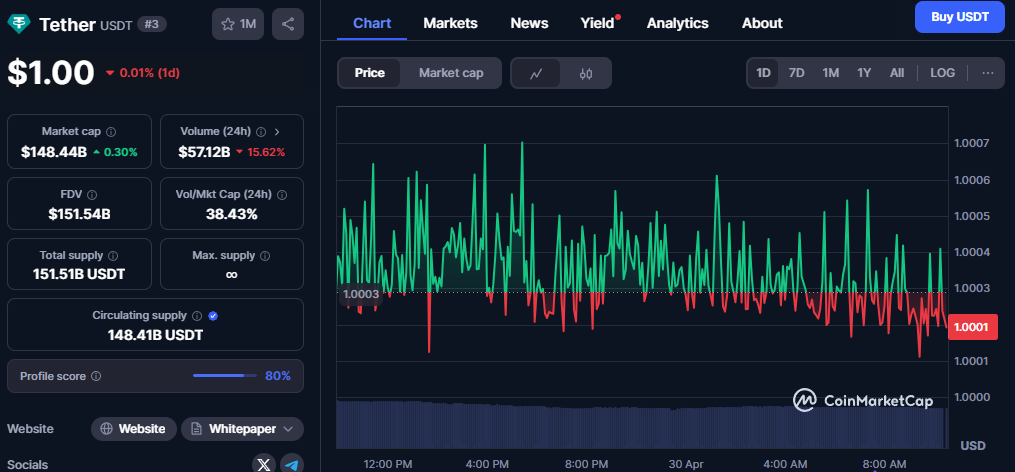
Task: Select the line chart icon
Action: [x=536, y=73]
